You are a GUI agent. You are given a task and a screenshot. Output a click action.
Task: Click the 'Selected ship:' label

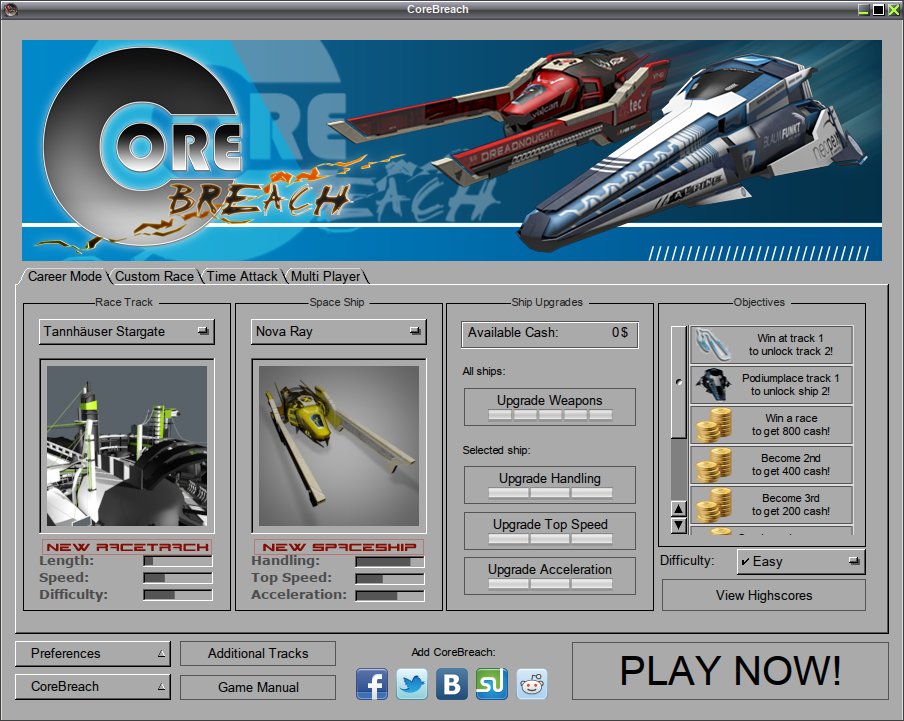(x=496, y=450)
